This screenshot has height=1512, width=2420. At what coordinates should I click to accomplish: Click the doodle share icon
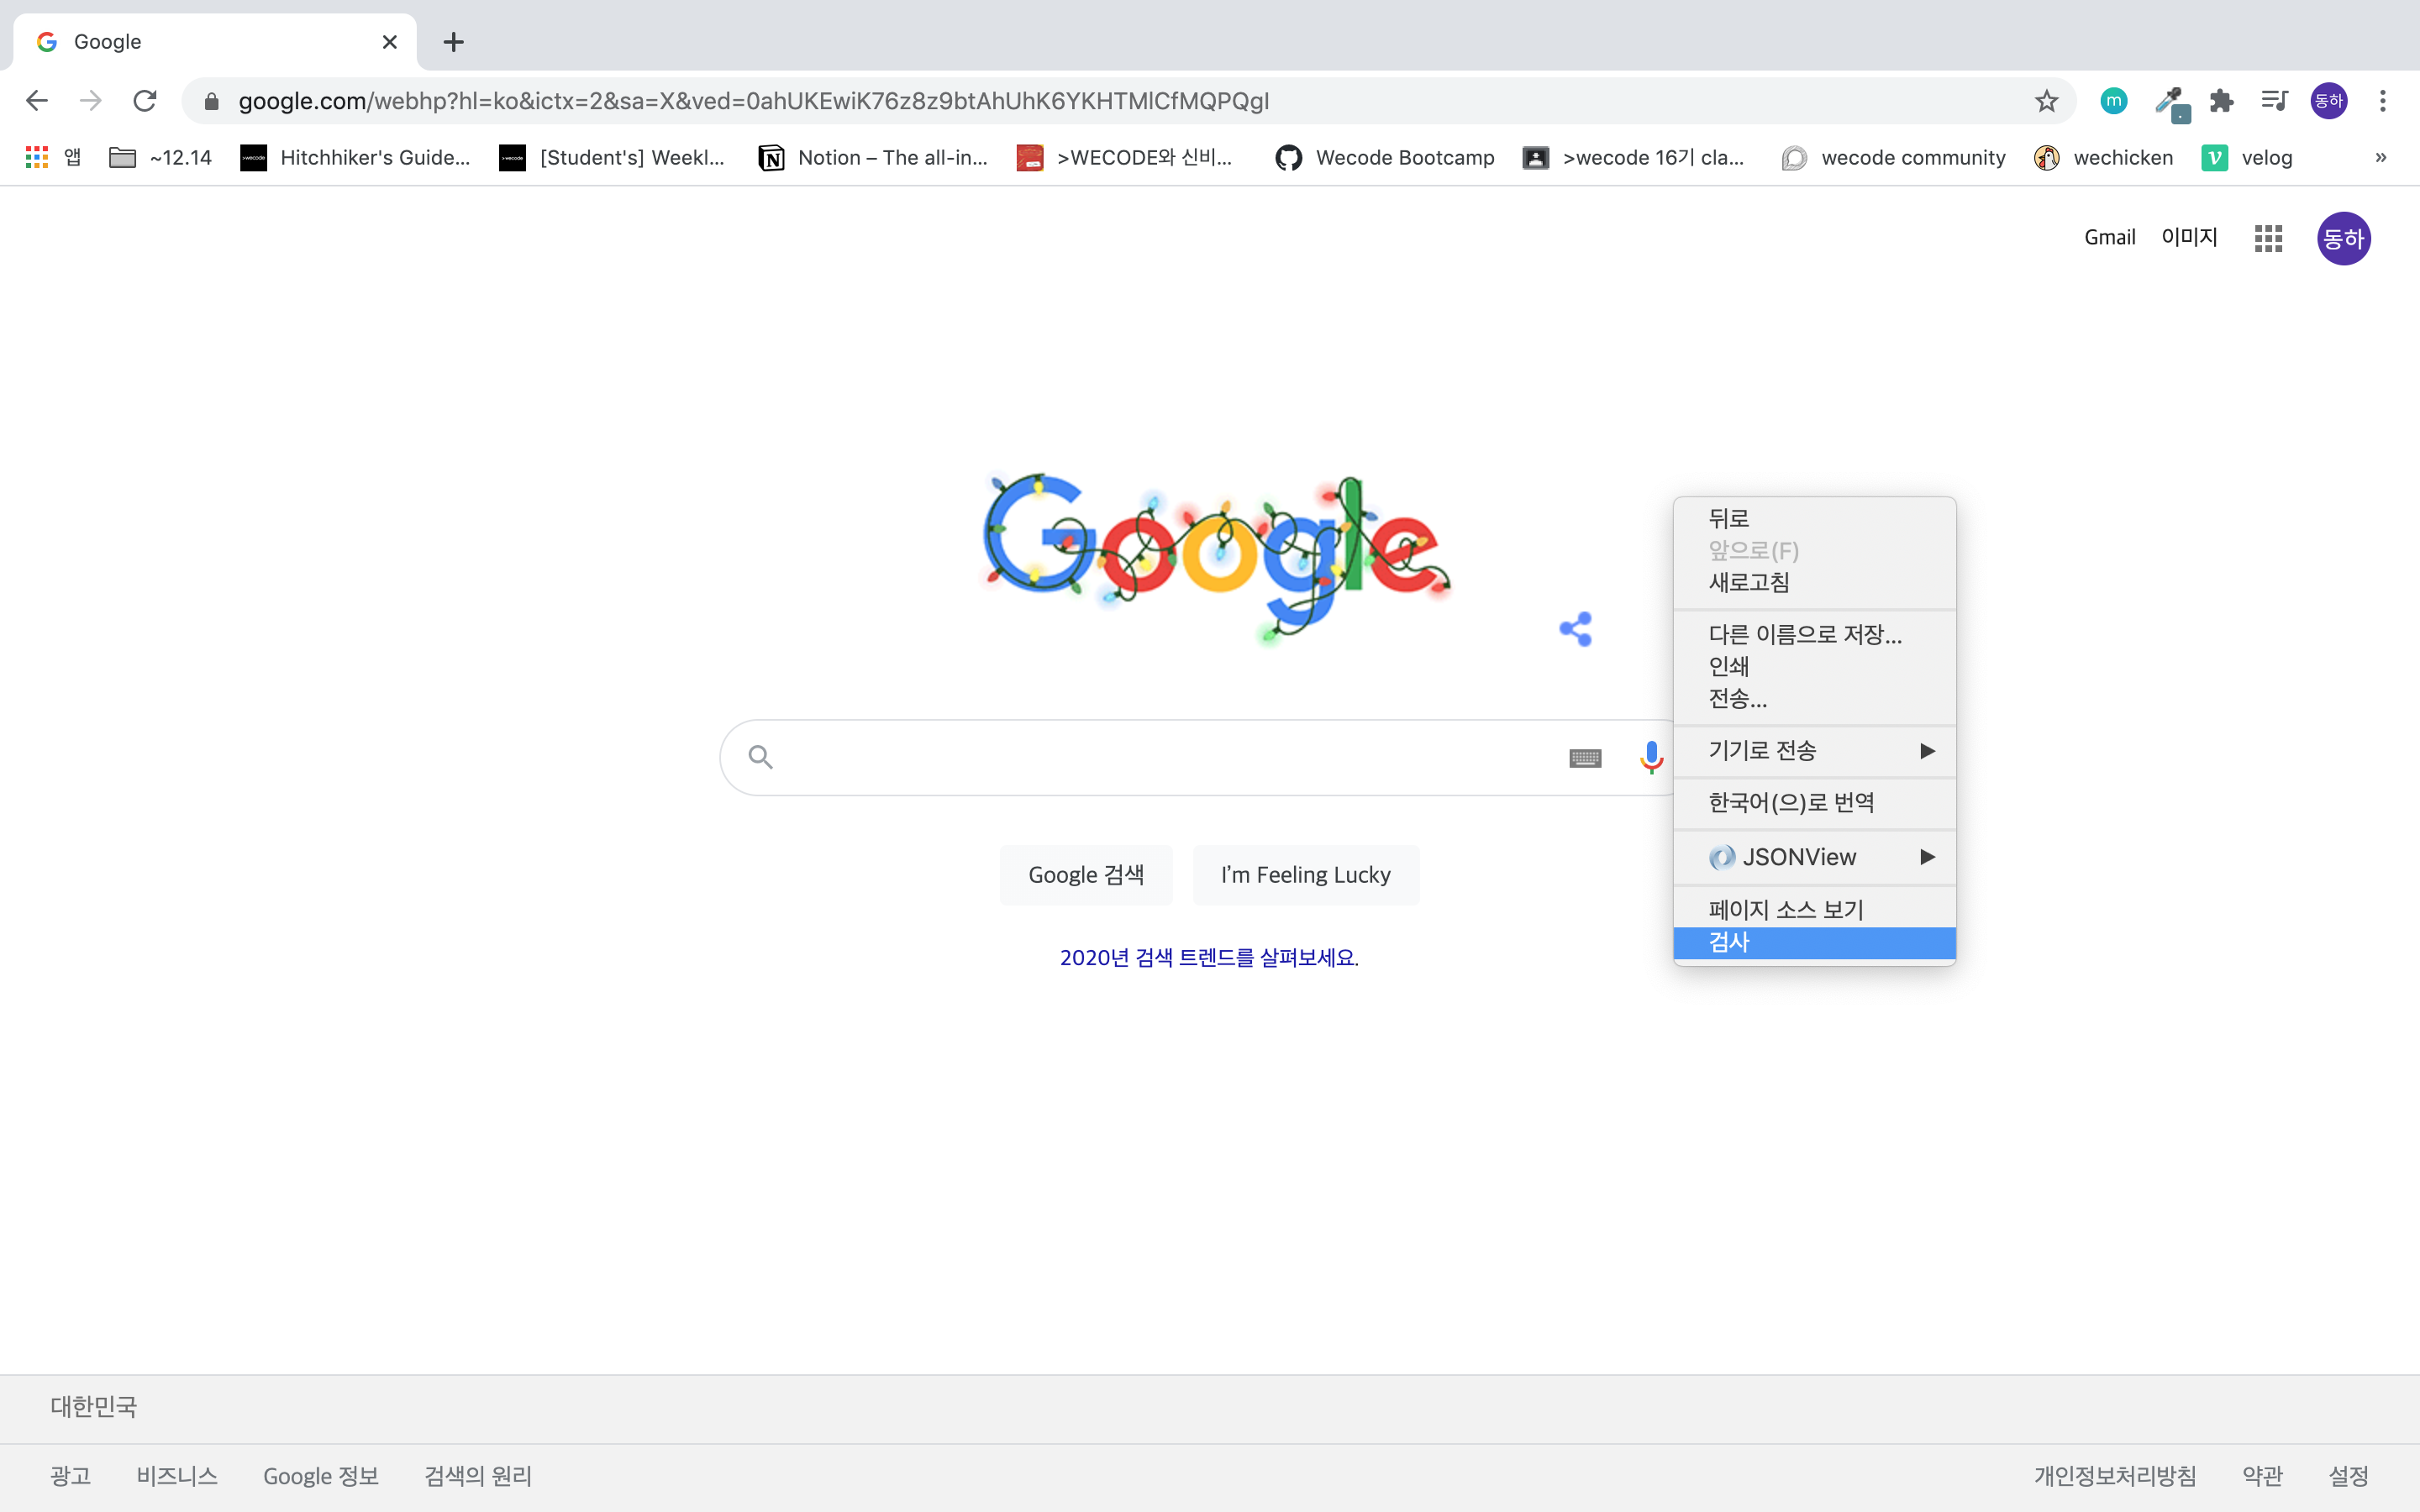(1576, 629)
